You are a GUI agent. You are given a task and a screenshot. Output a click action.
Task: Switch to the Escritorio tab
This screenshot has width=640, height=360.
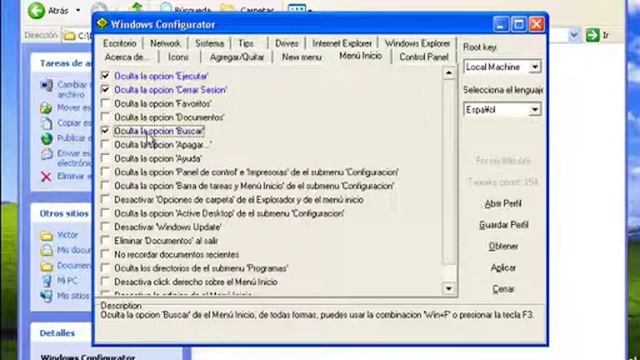[x=120, y=43]
